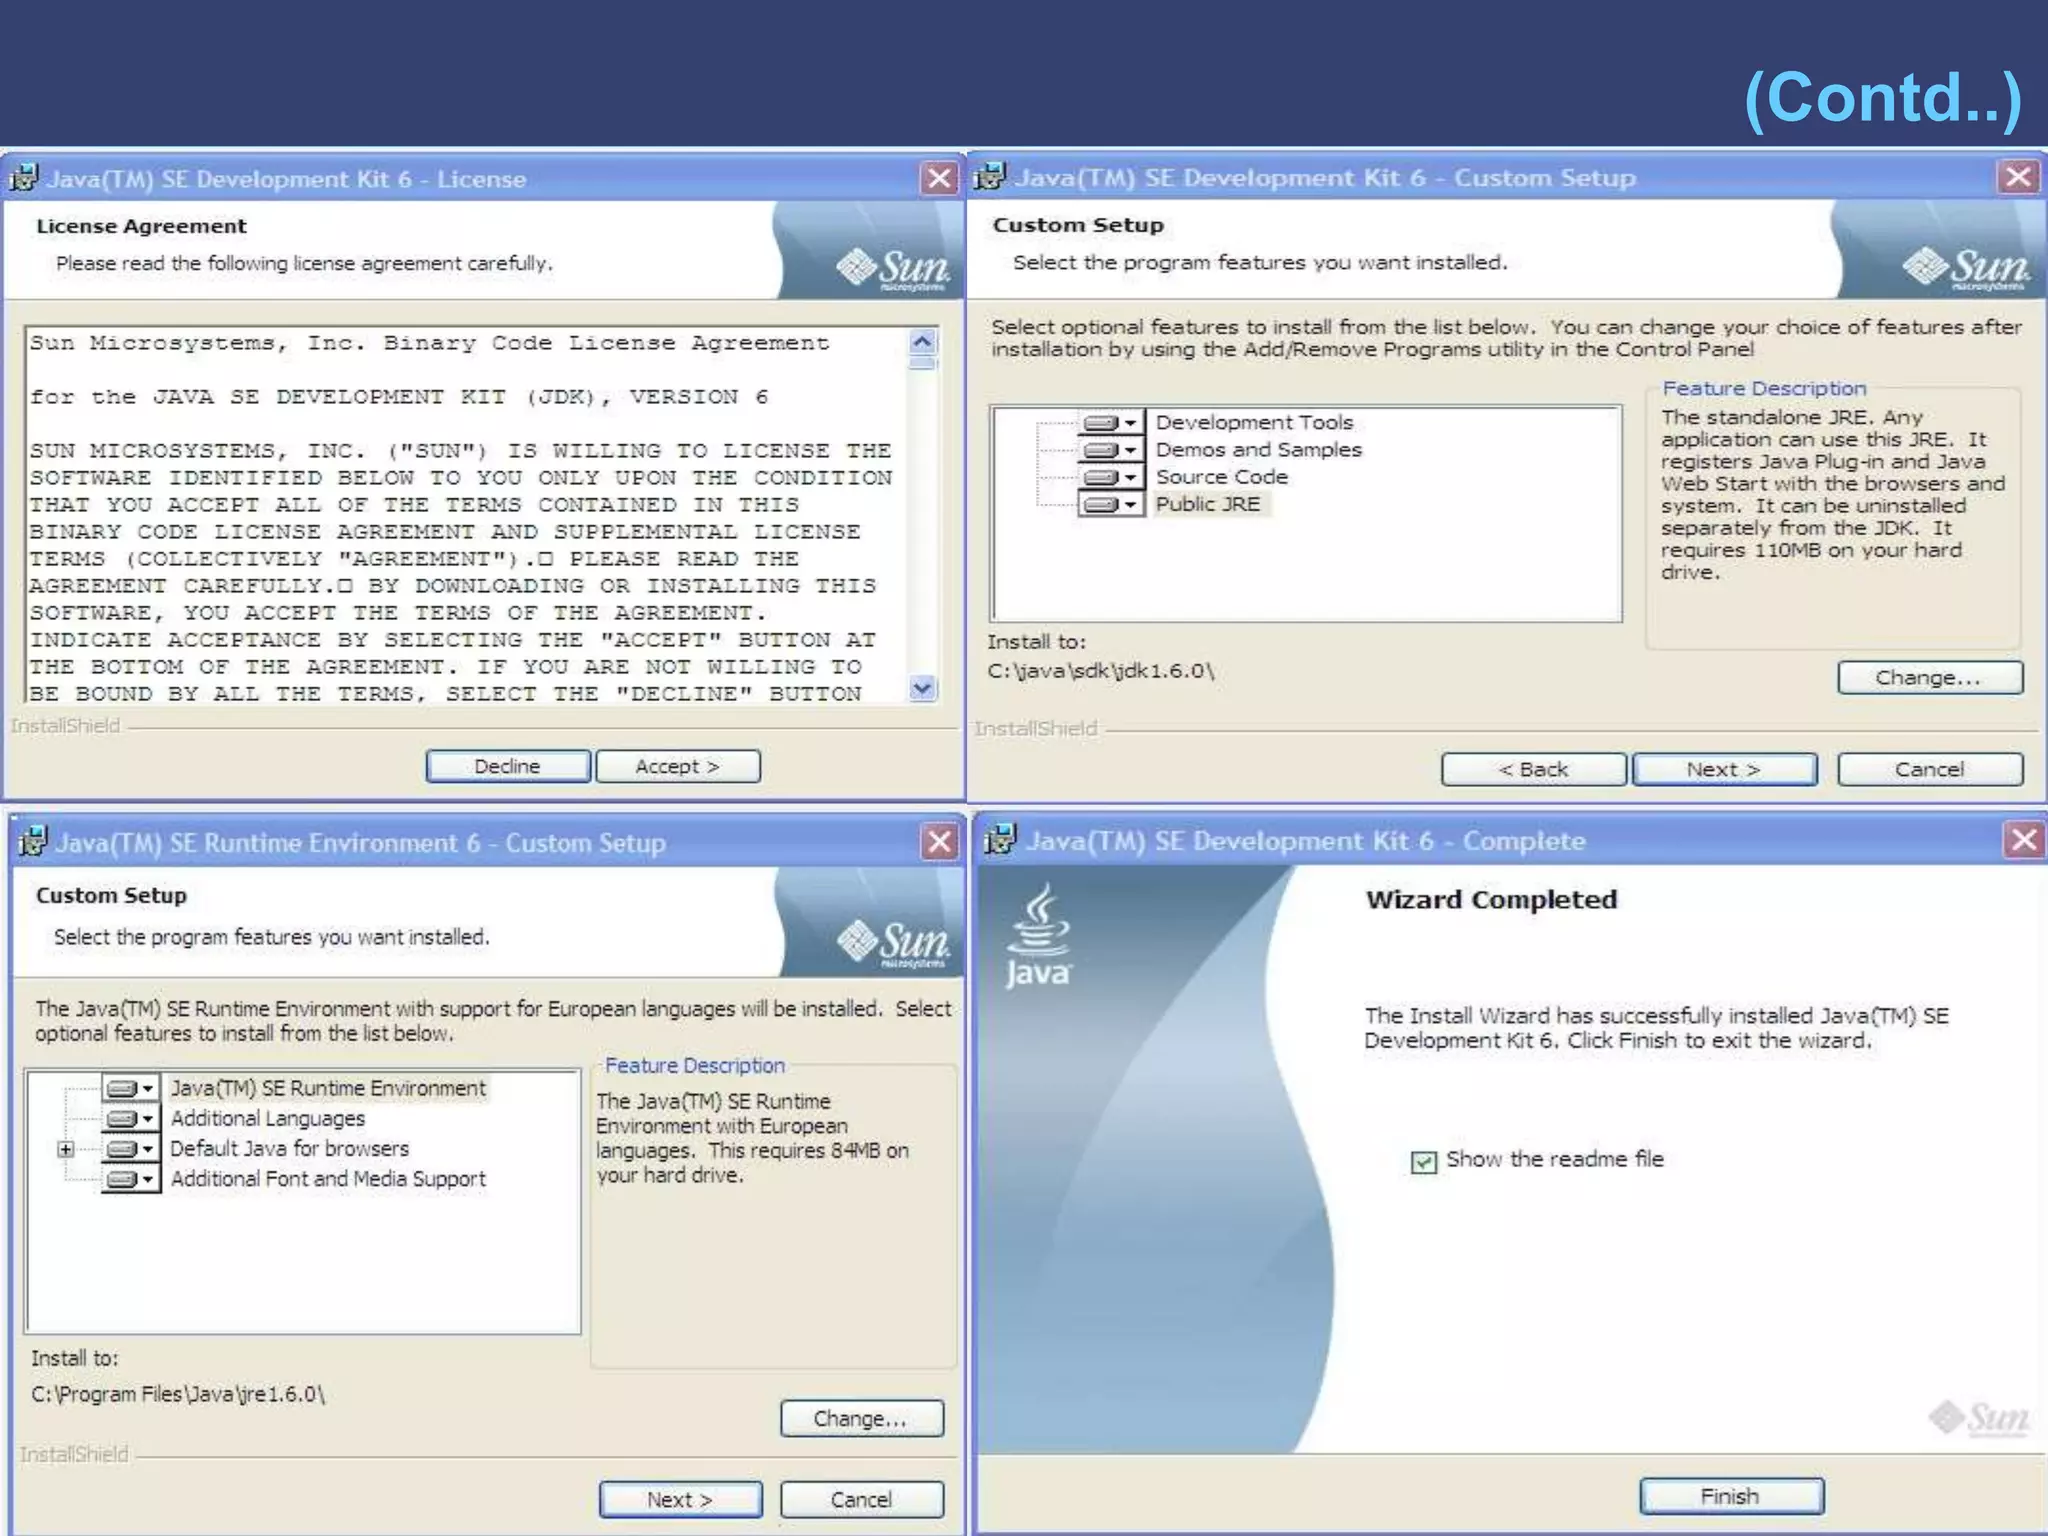Viewport: 2048px width, 1536px height.
Task: Select the Additional Languages tree item
Action: (x=267, y=1118)
